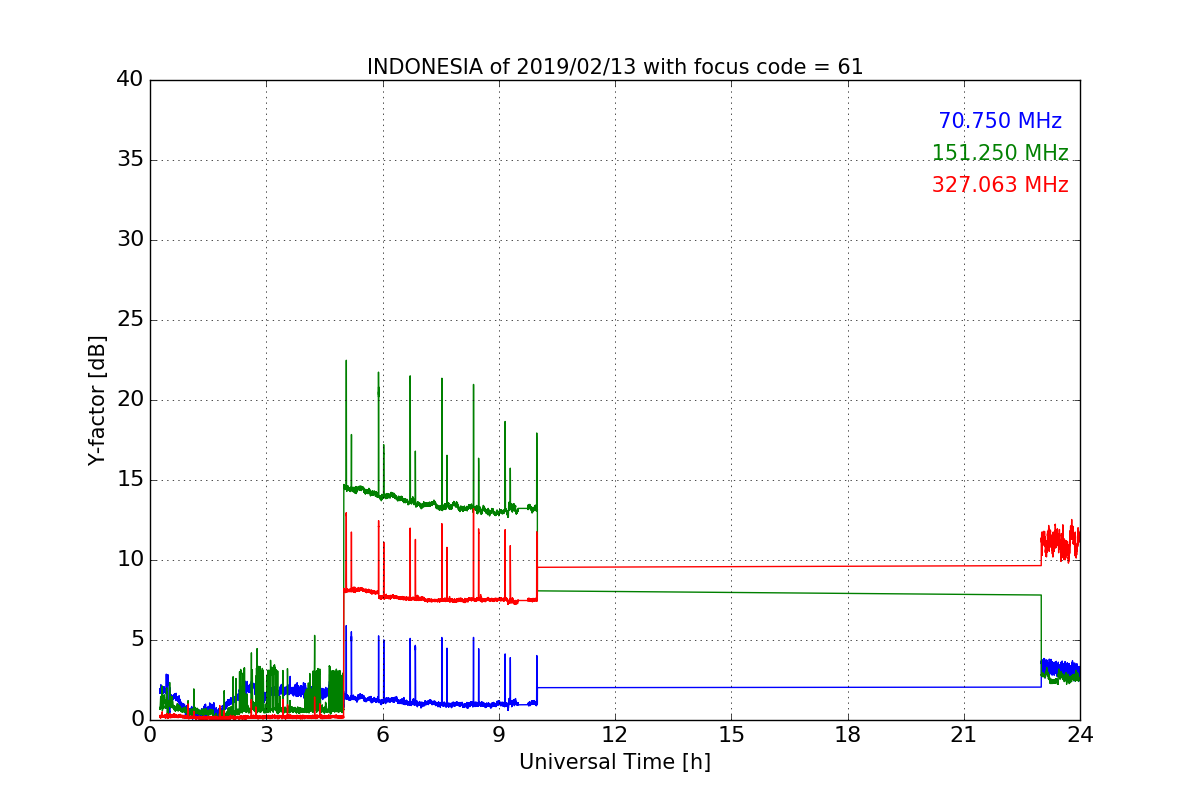Click the '18' tick on the Universal Time axis

point(848,735)
